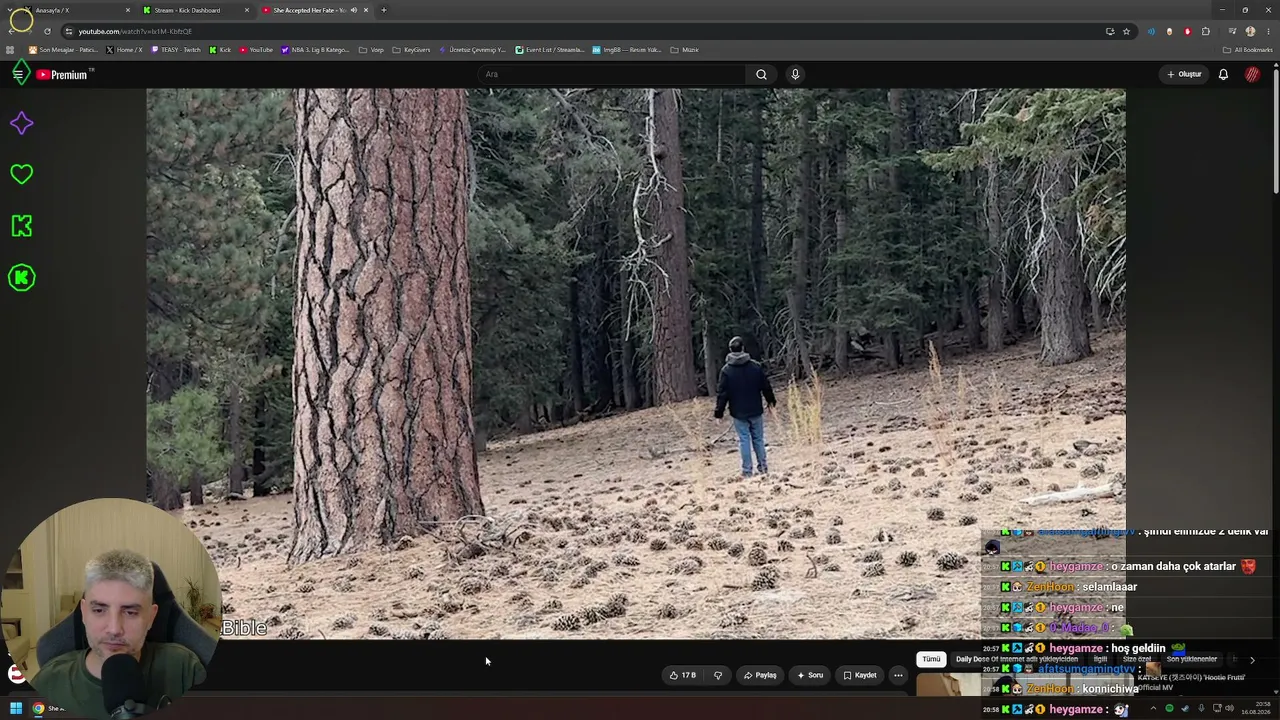Open the Müzik bookmarks folder
This screenshot has height=720, width=1280.
[684, 50]
